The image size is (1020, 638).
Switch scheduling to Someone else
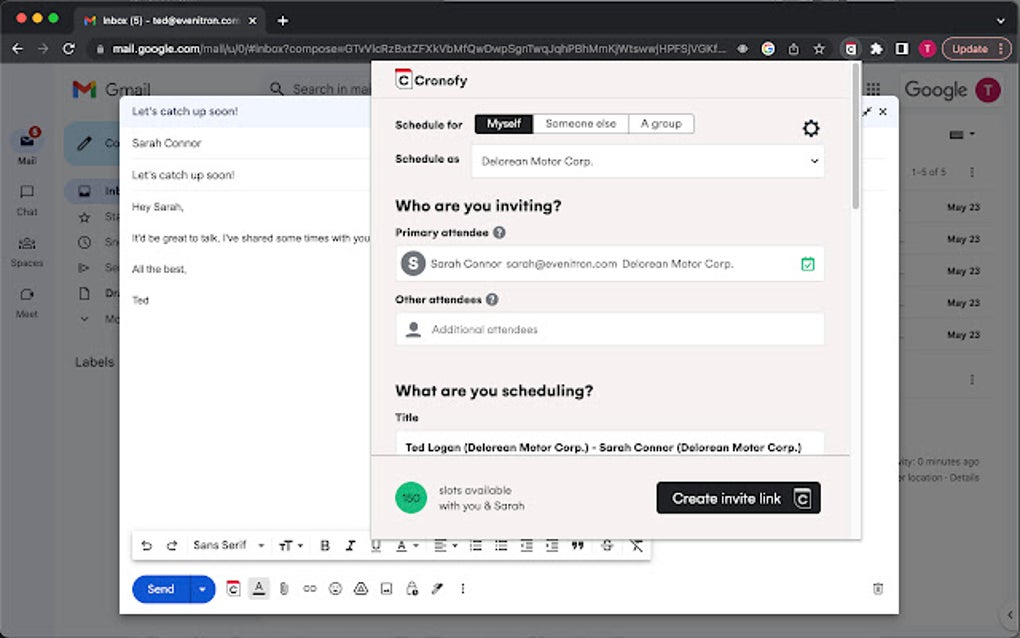[581, 123]
